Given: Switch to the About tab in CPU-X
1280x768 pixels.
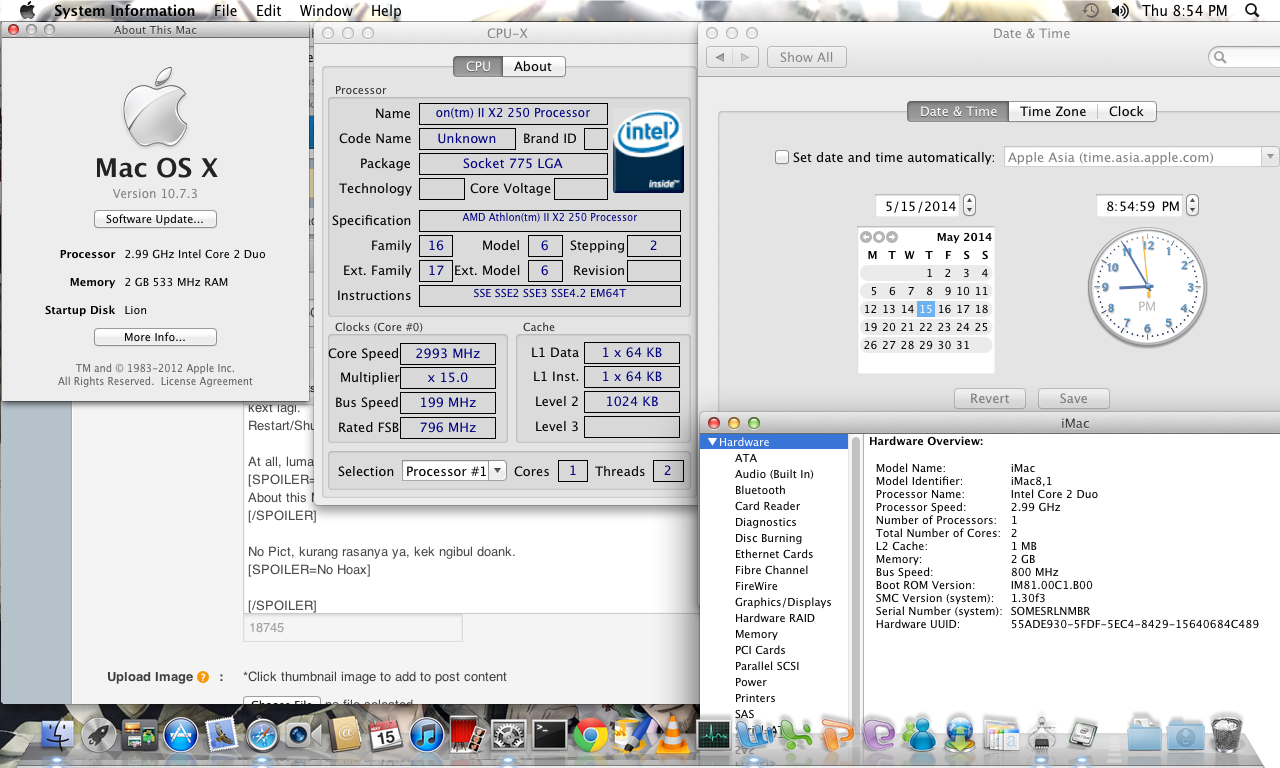Looking at the screenshot, I should 533,66.
